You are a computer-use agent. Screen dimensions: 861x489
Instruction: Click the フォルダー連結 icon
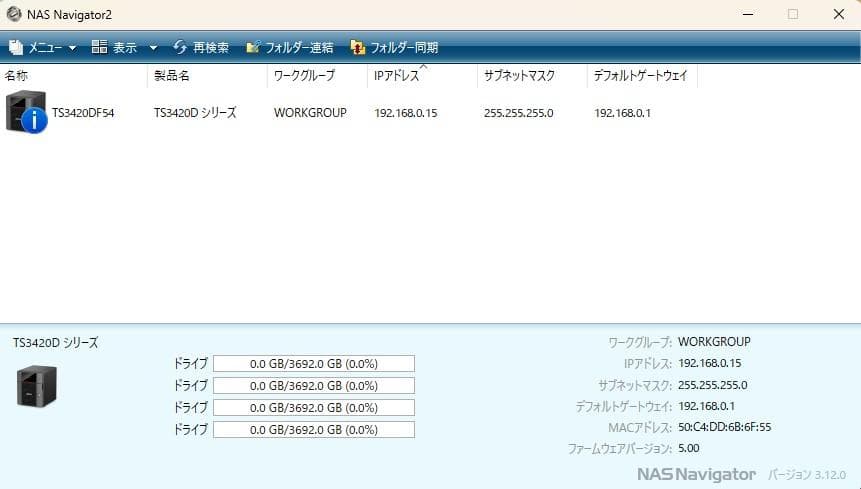pos(253,47)
